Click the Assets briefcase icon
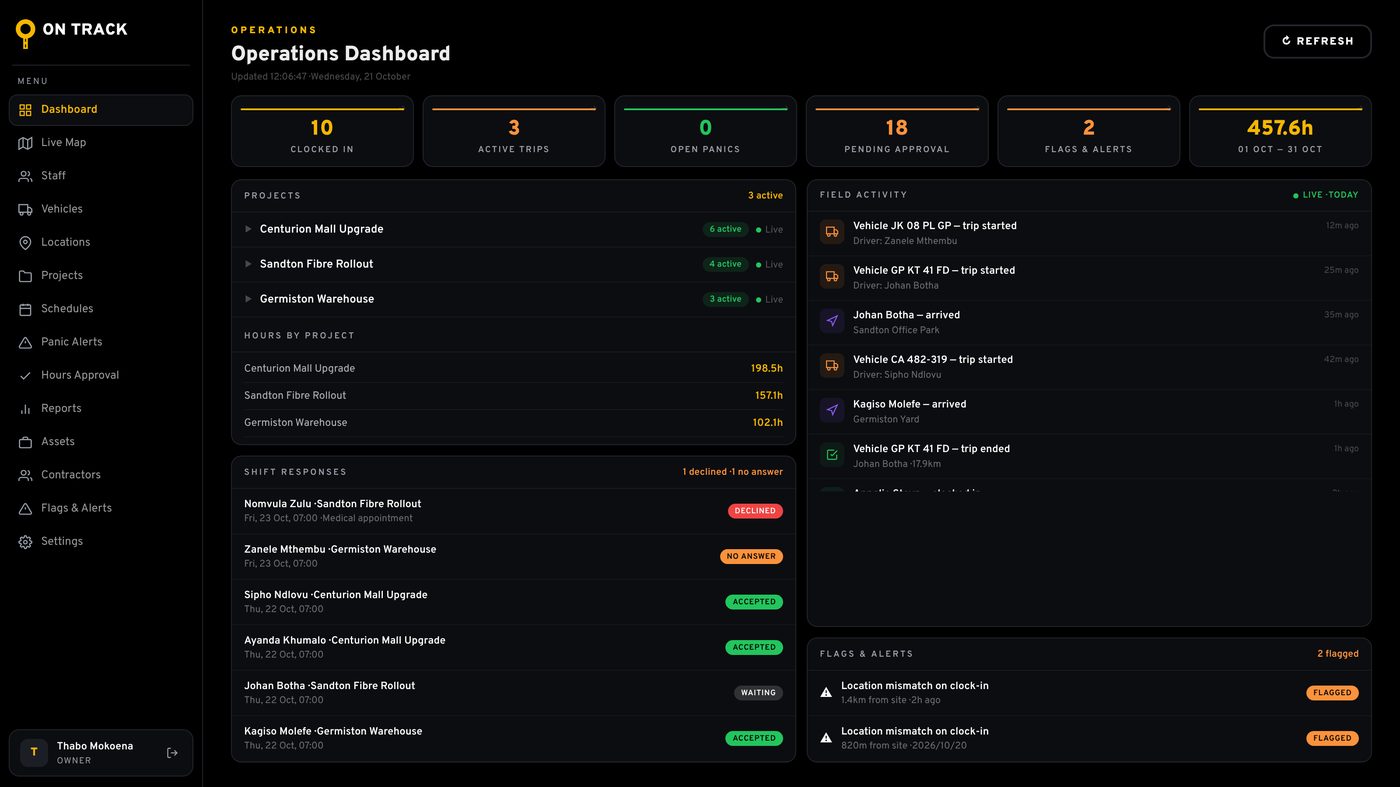 click(25, 442)
